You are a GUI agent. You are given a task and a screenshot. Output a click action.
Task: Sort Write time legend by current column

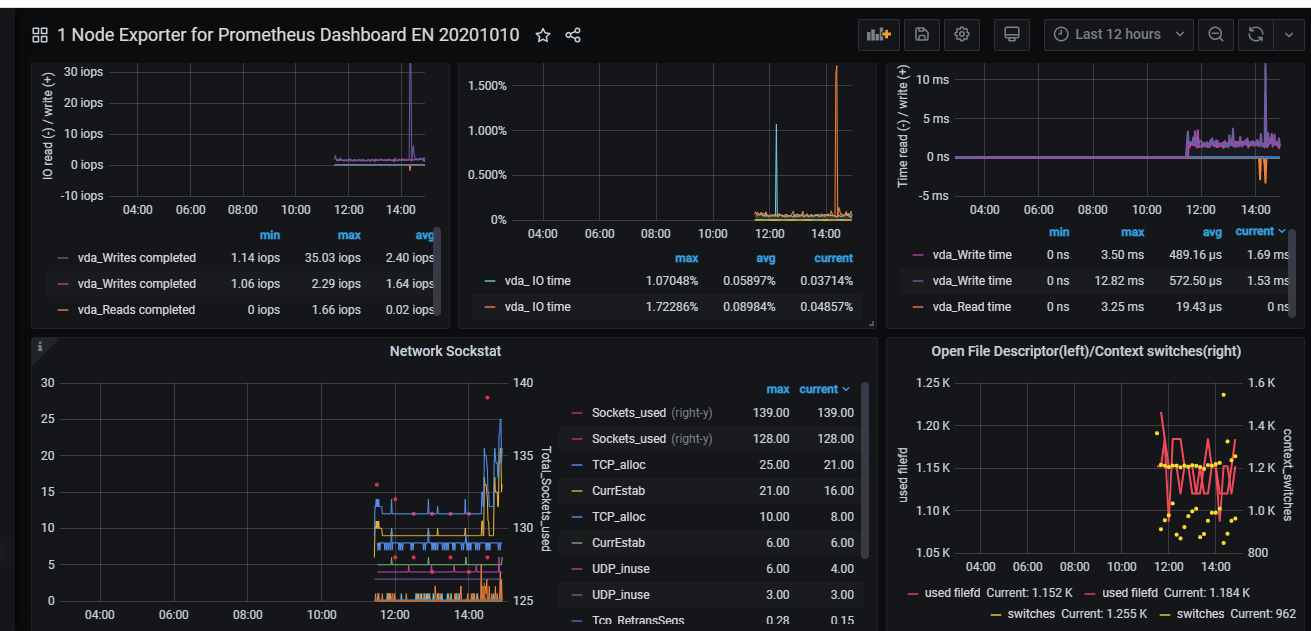[x=1260, y=231]
